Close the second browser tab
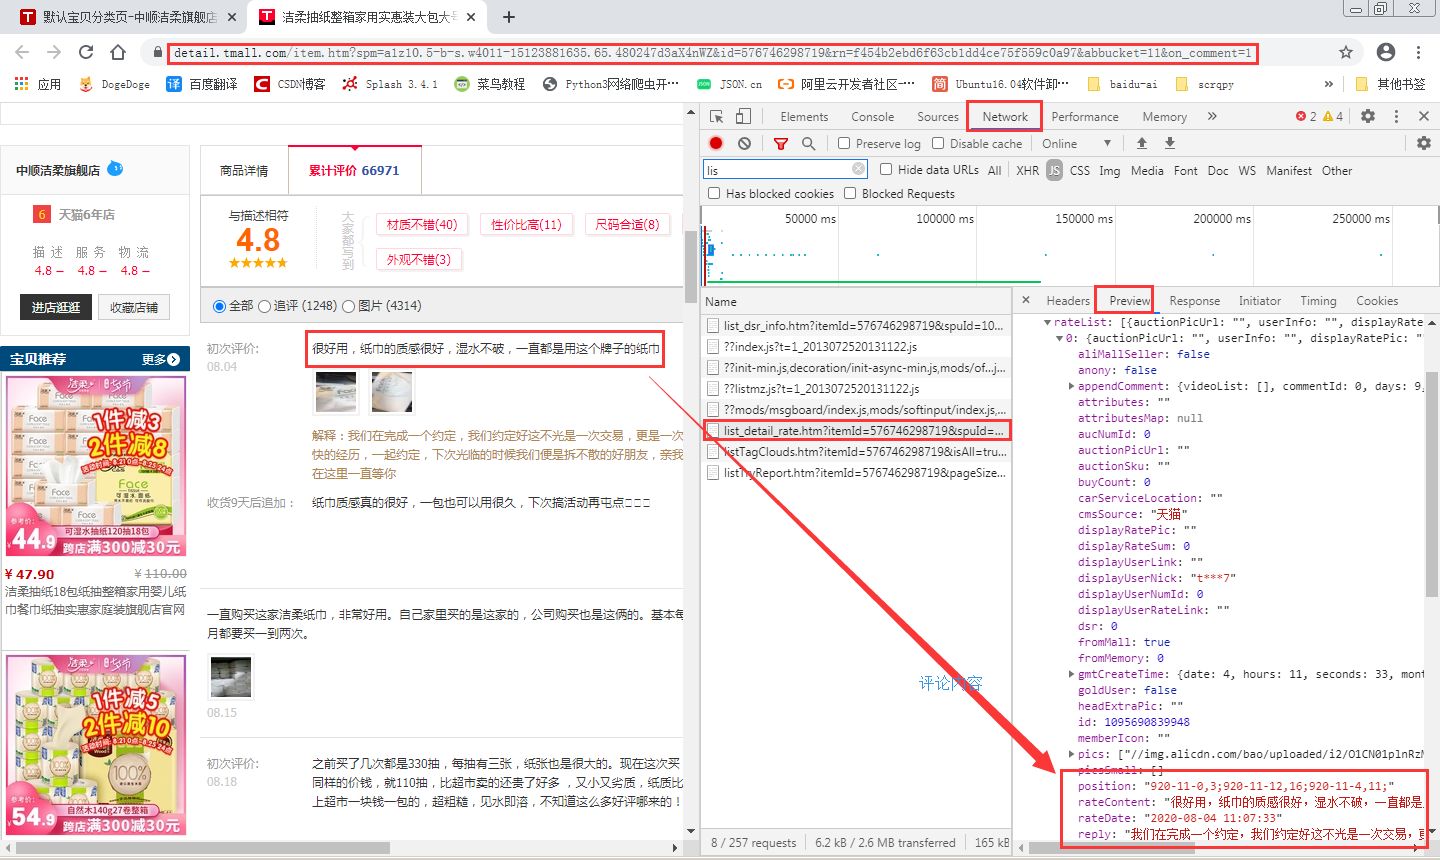This screenshot has width=1440, height=860. pyautogui.click(x=472, y=17)
